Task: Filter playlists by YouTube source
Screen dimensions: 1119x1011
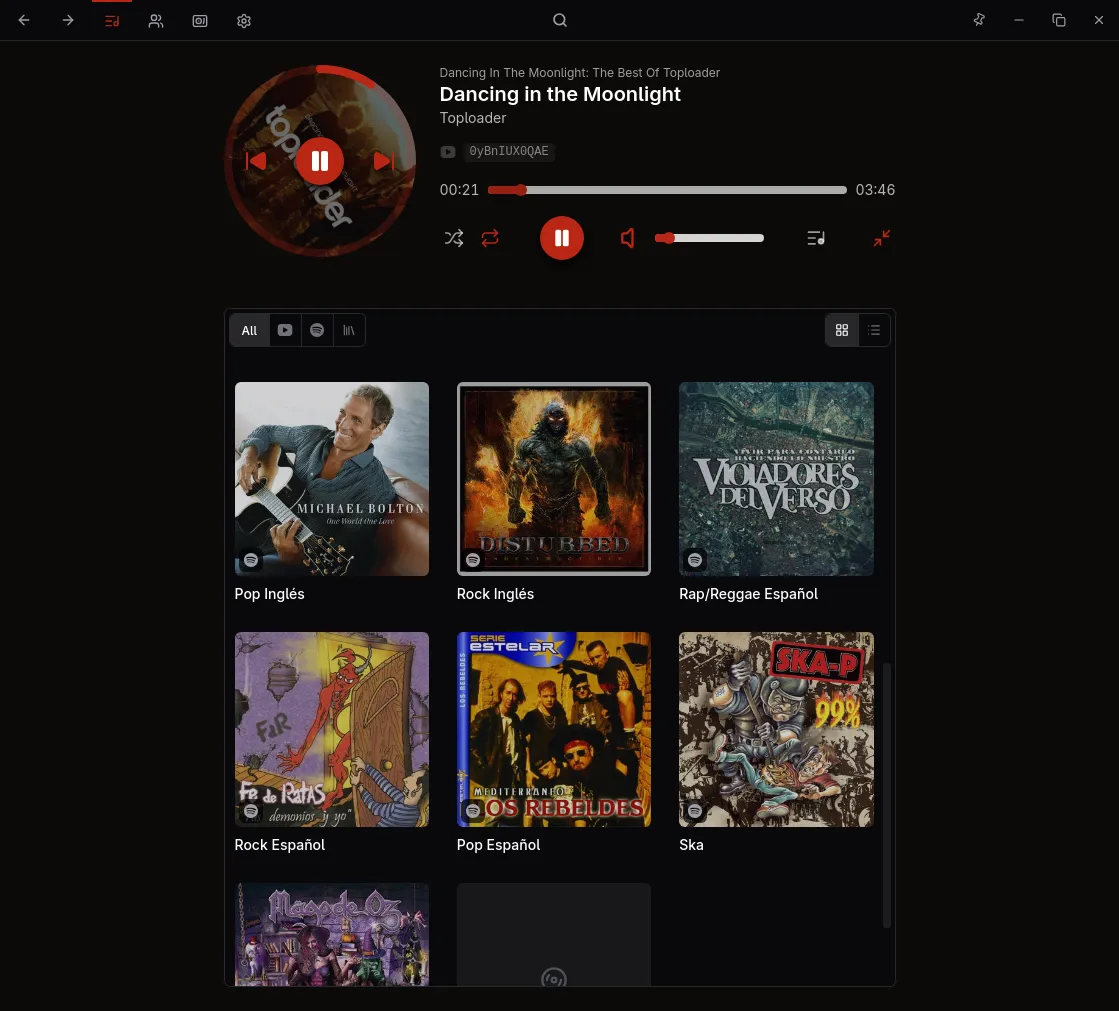Action: point(285,330)
